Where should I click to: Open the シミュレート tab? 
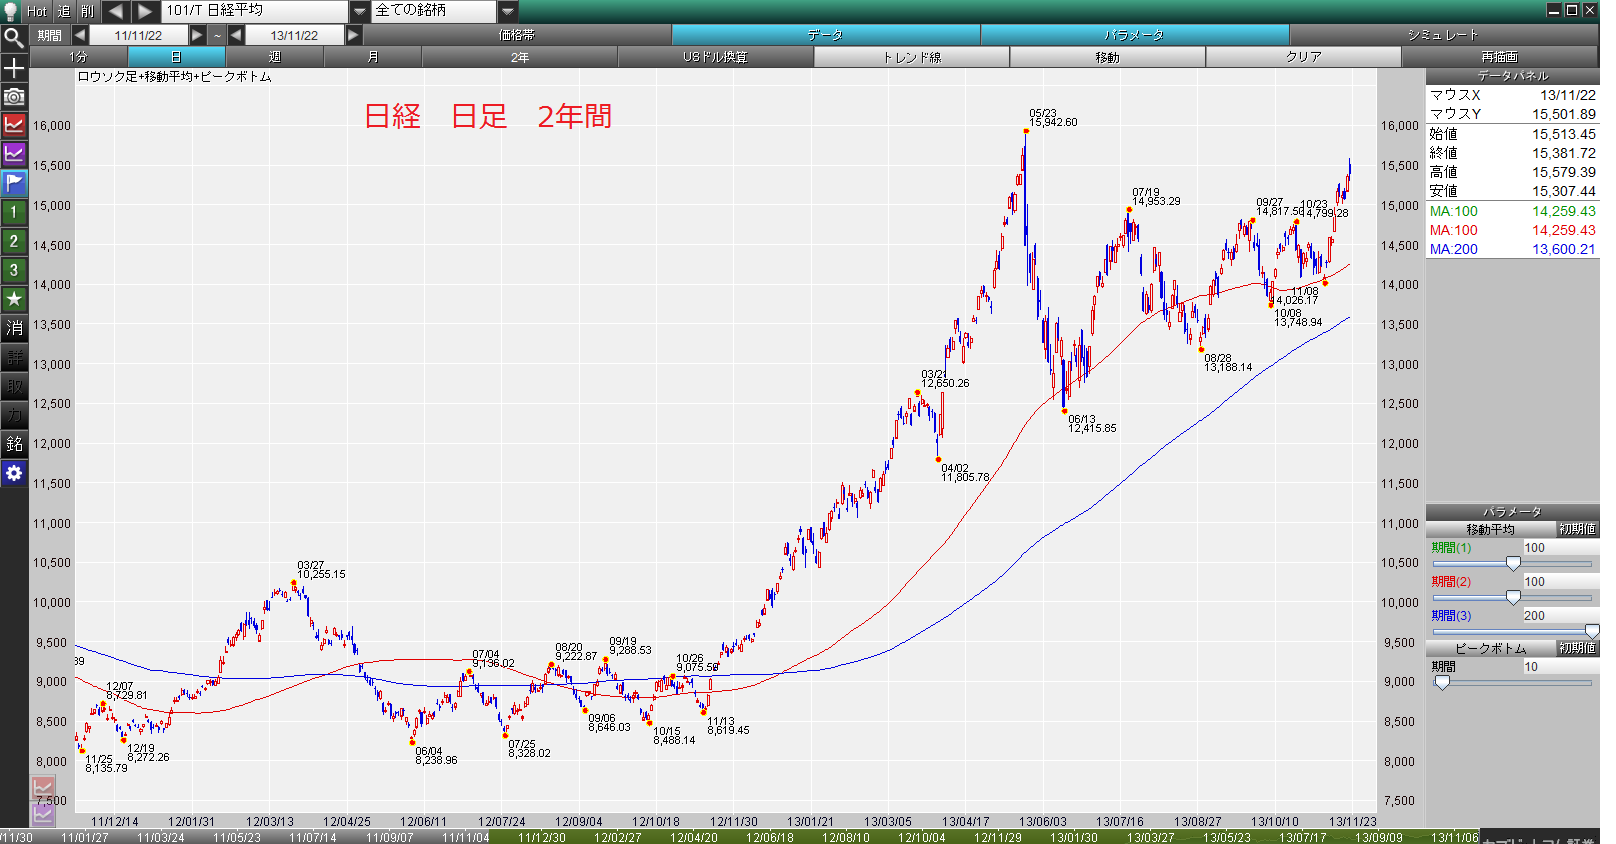tap(1443, 35)
